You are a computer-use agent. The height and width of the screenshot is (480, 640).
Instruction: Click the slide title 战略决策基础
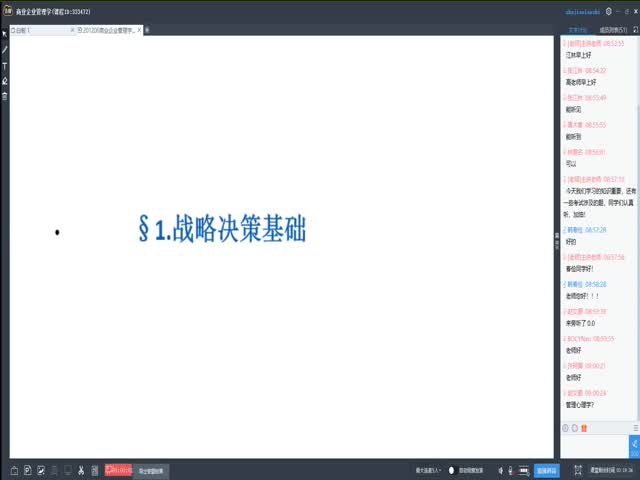[x=222, y=228]
